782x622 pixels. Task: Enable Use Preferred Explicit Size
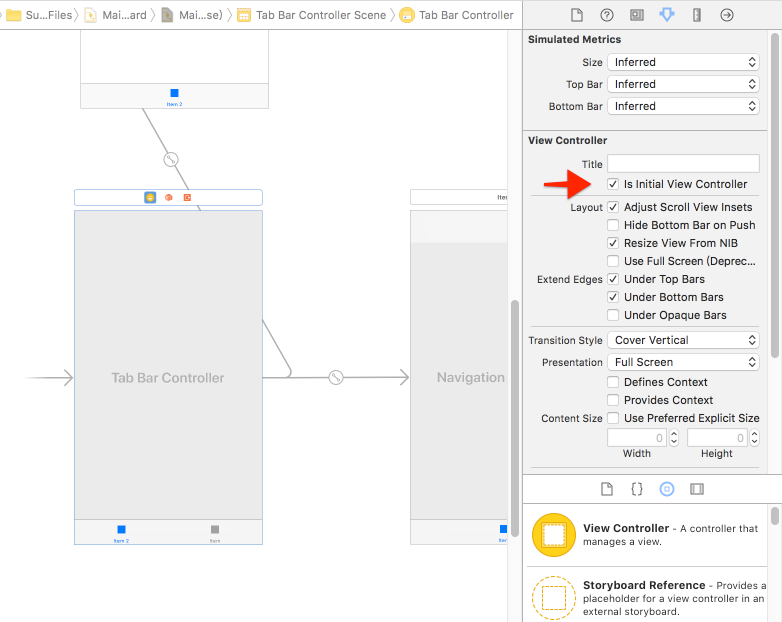613,418
